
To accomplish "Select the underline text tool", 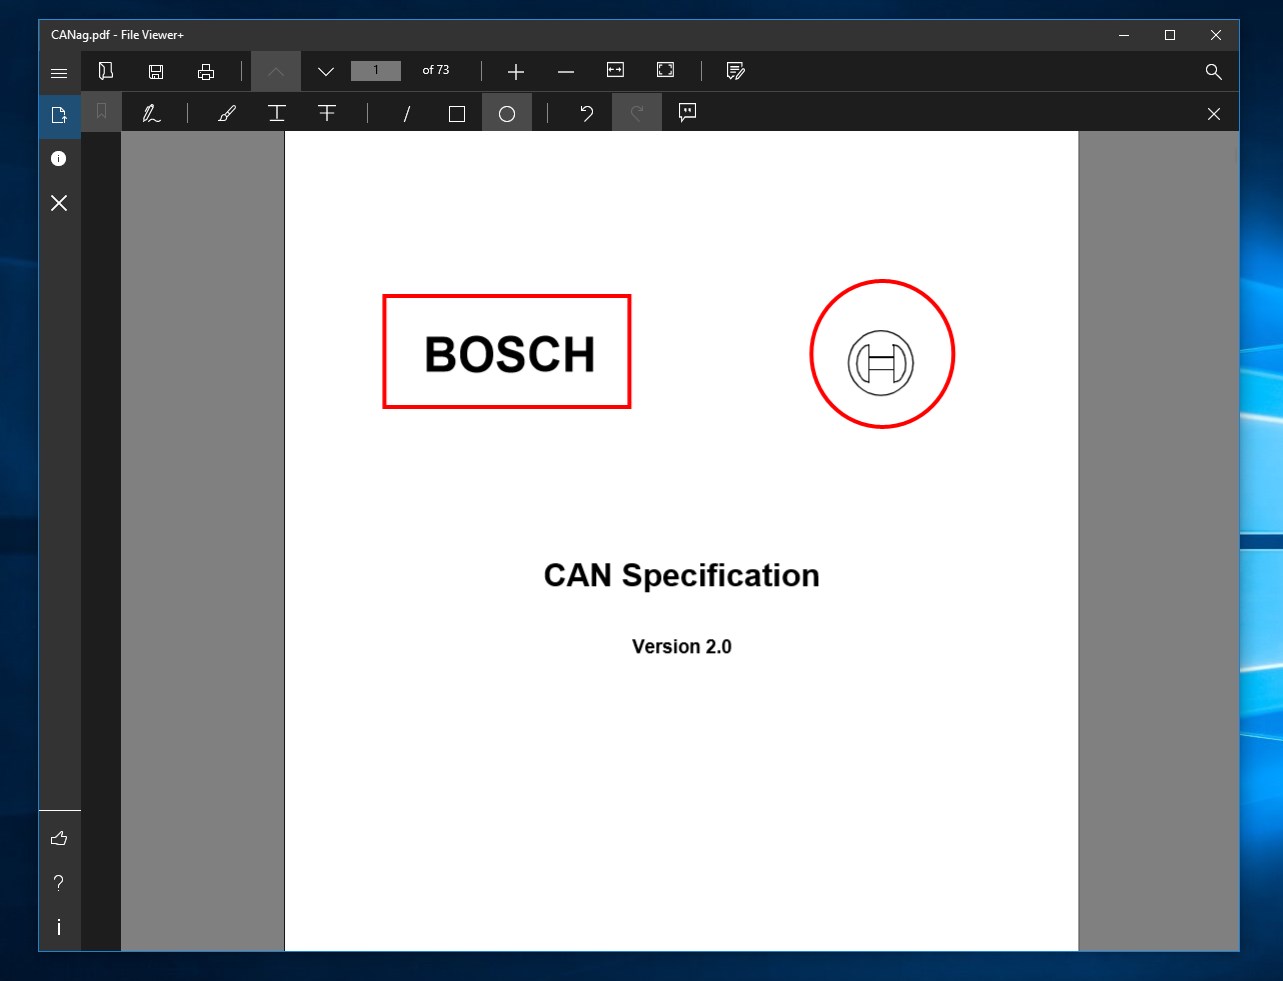I will (277, 113).
